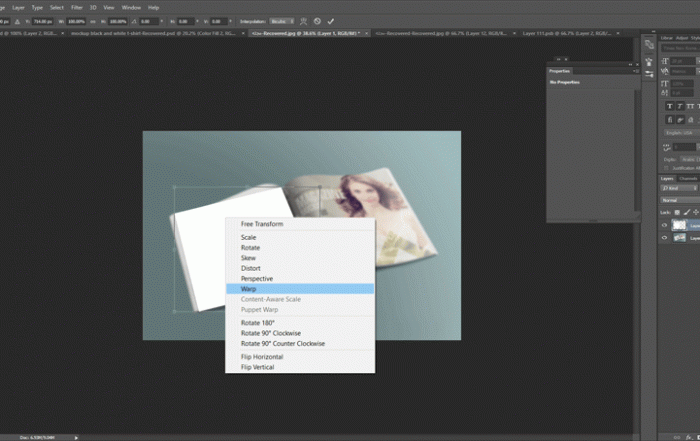The height and width of the screenshot is (441, 700).
Task: Open the Type menu
Action: (37, 8)
